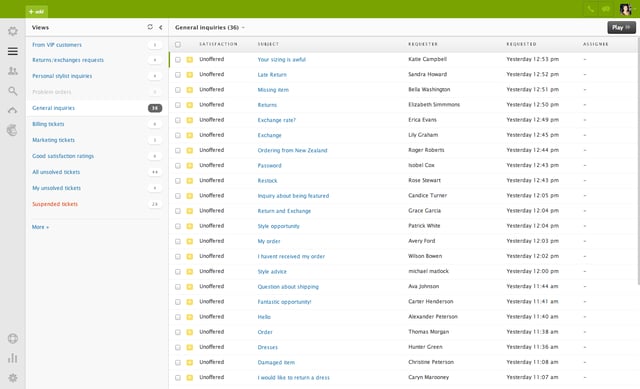Viewport: 640px width, 389px height.
Task: Click the chat bubbles icon in top bar
Action: click(x=606, y=9)
